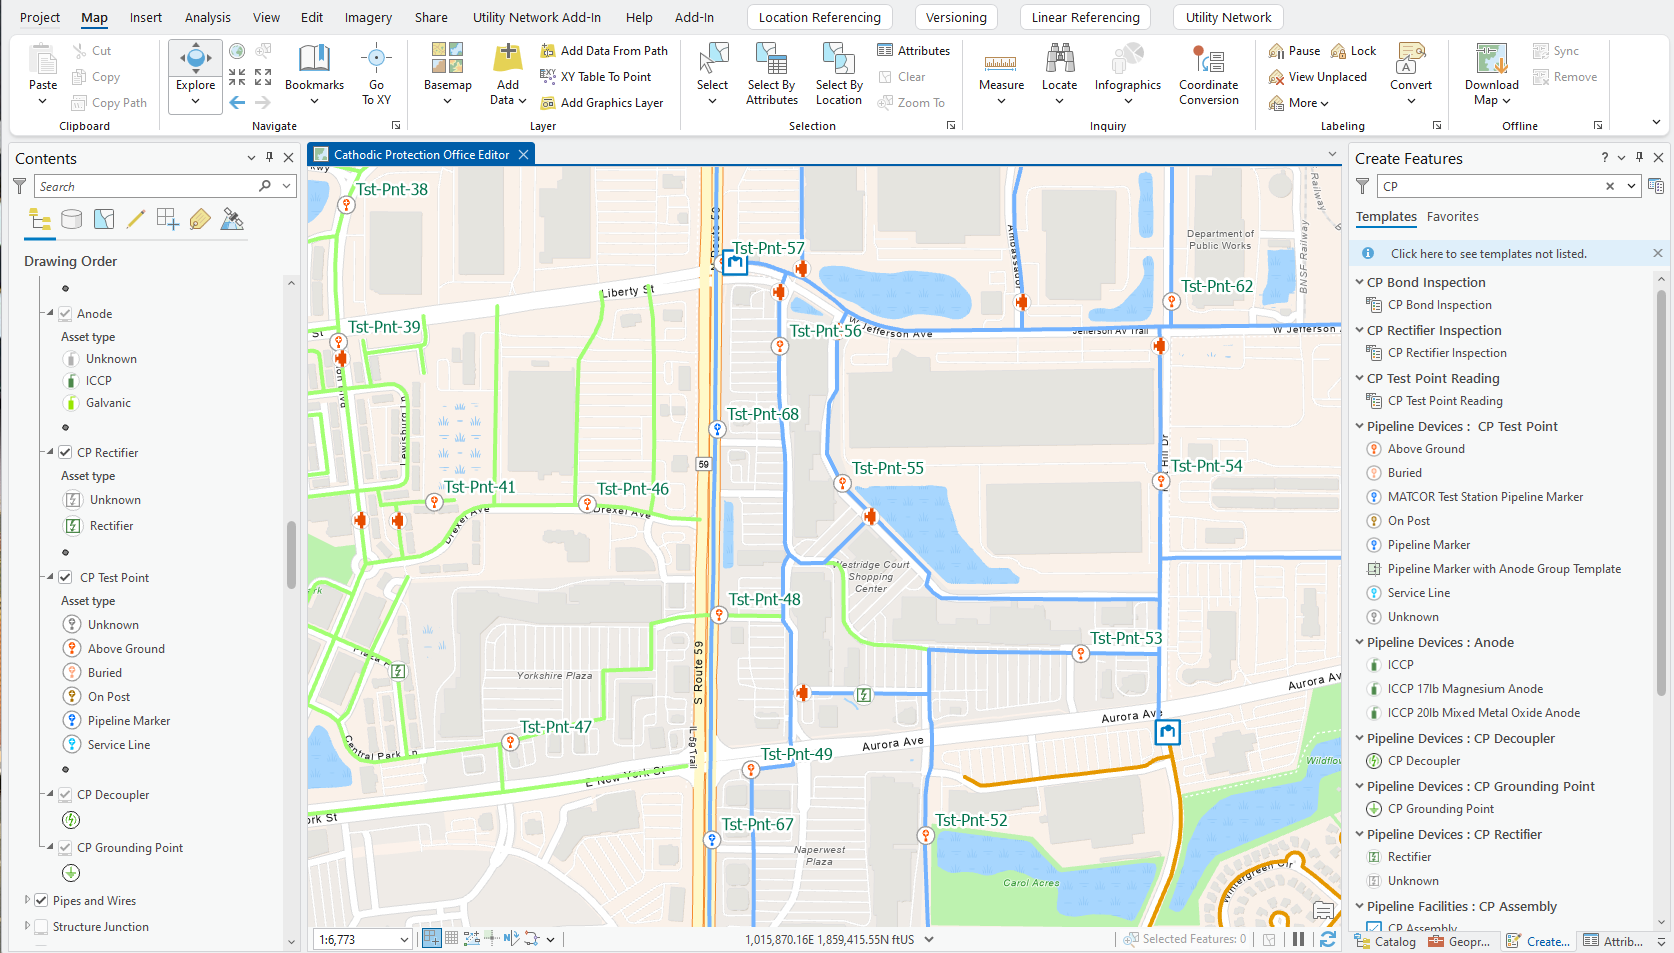Open Select By Attributes tool
Screen dimensions: 1674x953
click(x=772, y=74)
